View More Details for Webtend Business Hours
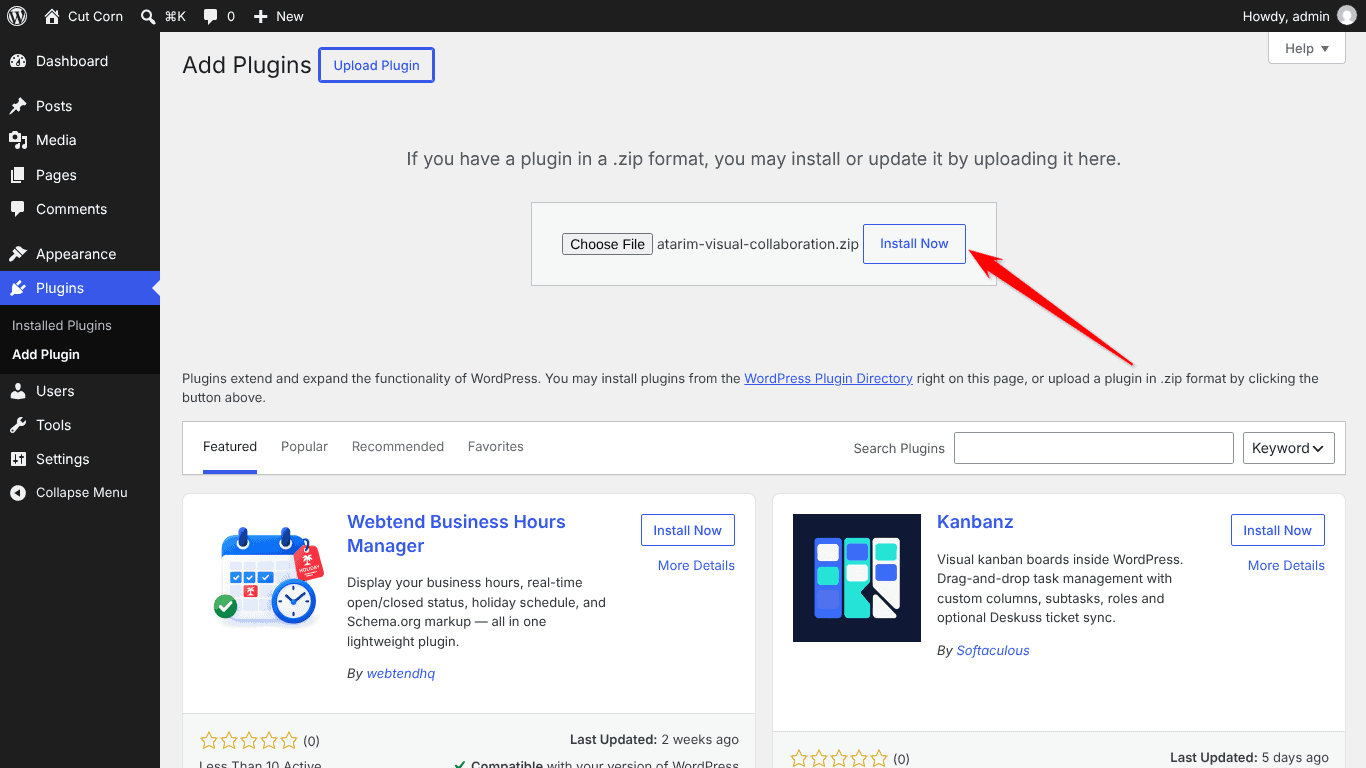 [696, 565]
